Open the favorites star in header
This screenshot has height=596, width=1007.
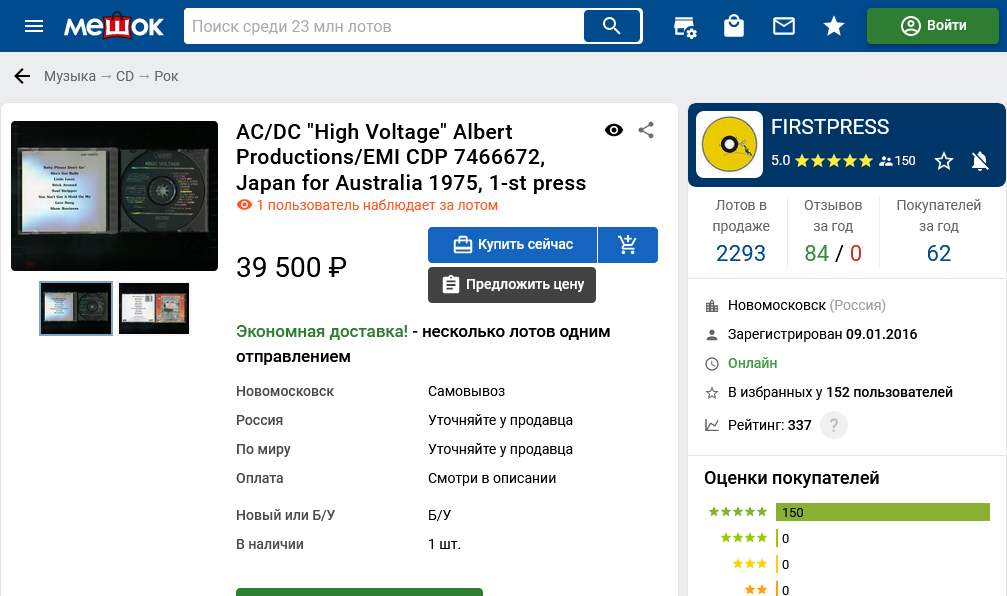[834, 26]
